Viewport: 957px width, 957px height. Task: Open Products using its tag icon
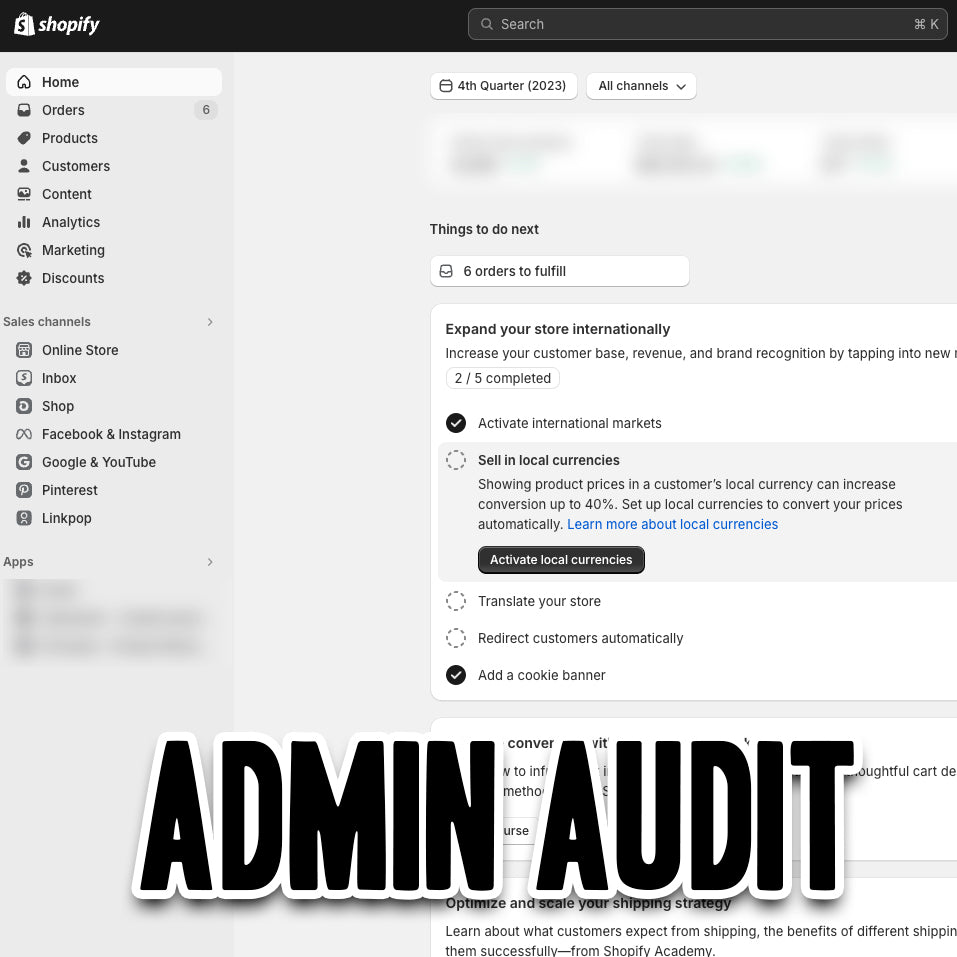tap(23, 138)
